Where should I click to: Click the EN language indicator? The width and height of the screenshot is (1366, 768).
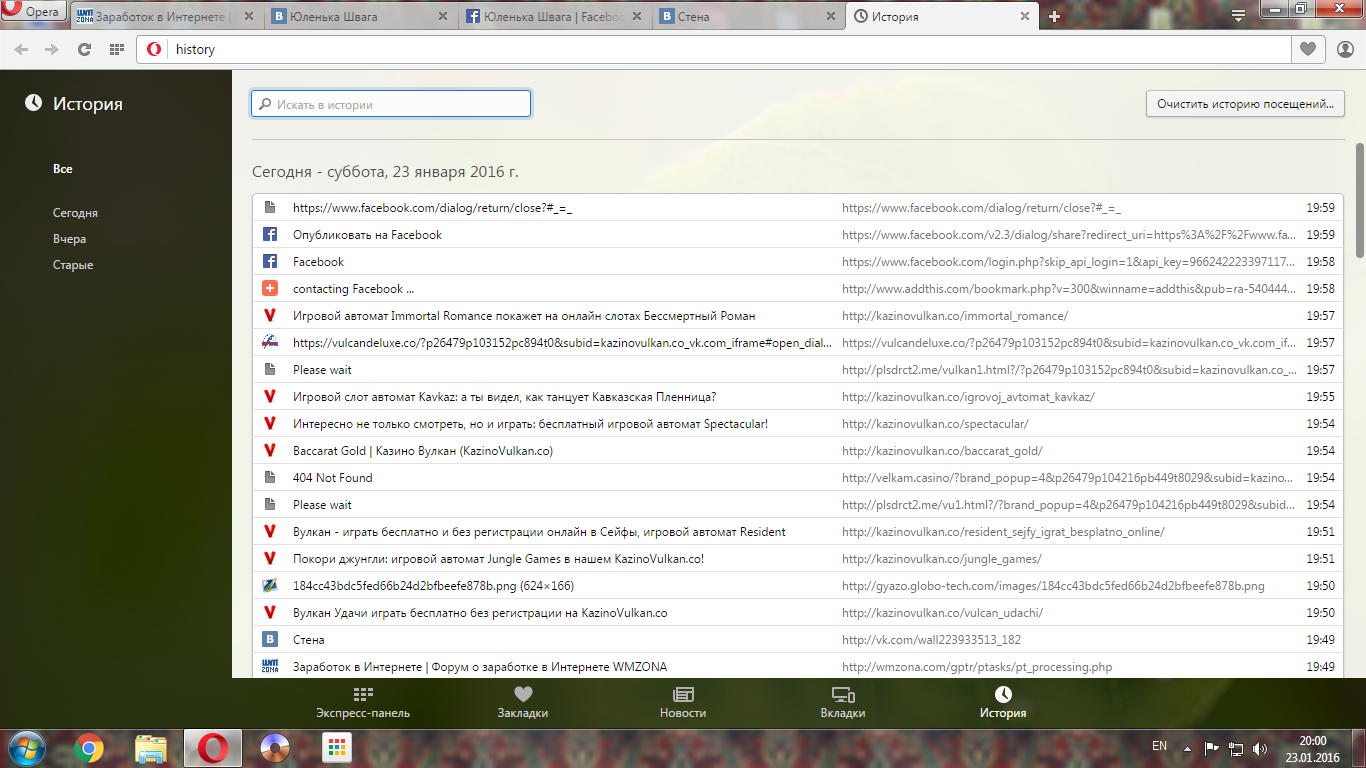(x=1159, y=746)
